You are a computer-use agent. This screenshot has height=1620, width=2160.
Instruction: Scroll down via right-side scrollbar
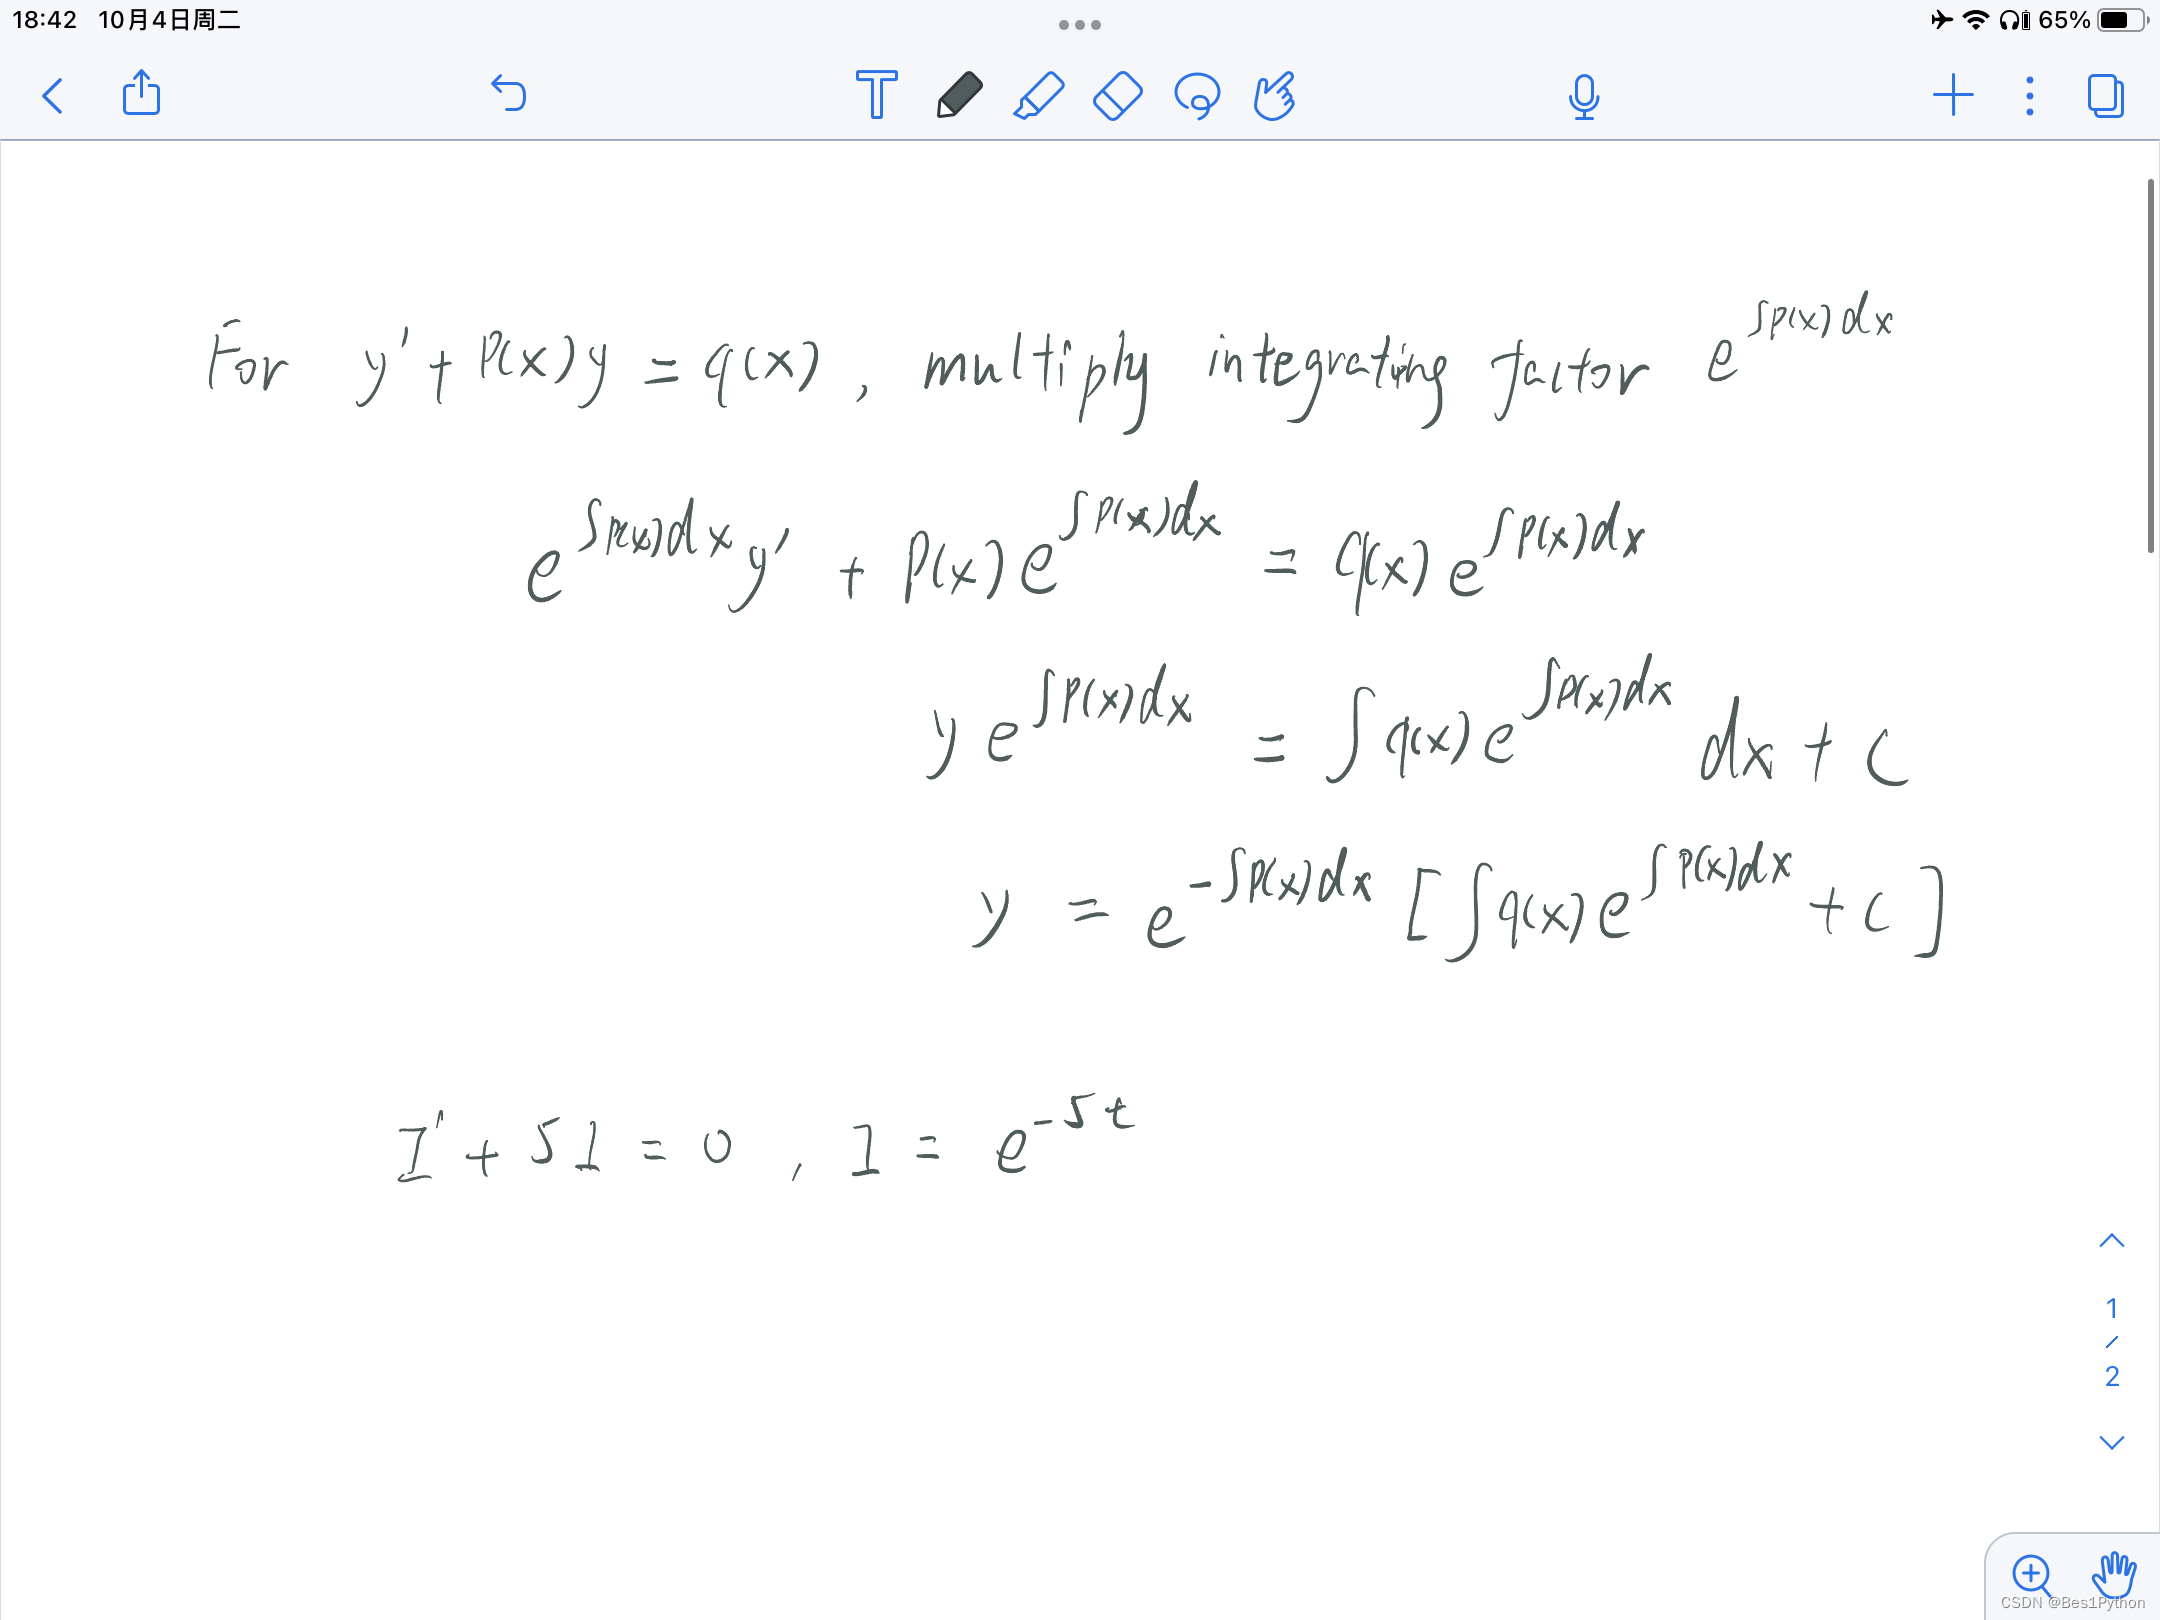pos(2114,1440)
